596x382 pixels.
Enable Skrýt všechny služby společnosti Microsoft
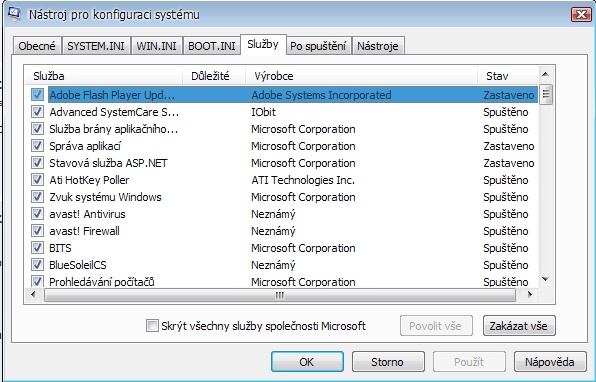coord(152,326)
